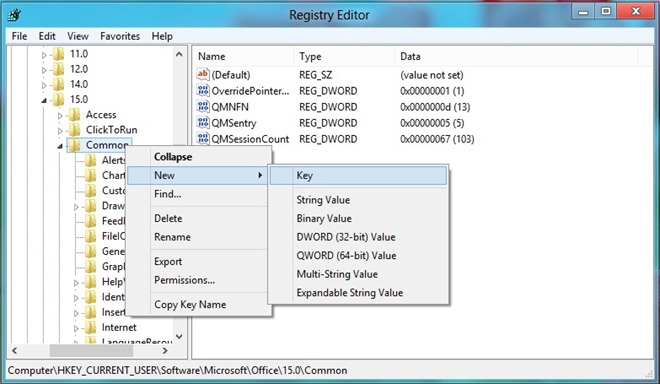Click the QMSessionCount DWORD value icon

(x=203, y=139)
